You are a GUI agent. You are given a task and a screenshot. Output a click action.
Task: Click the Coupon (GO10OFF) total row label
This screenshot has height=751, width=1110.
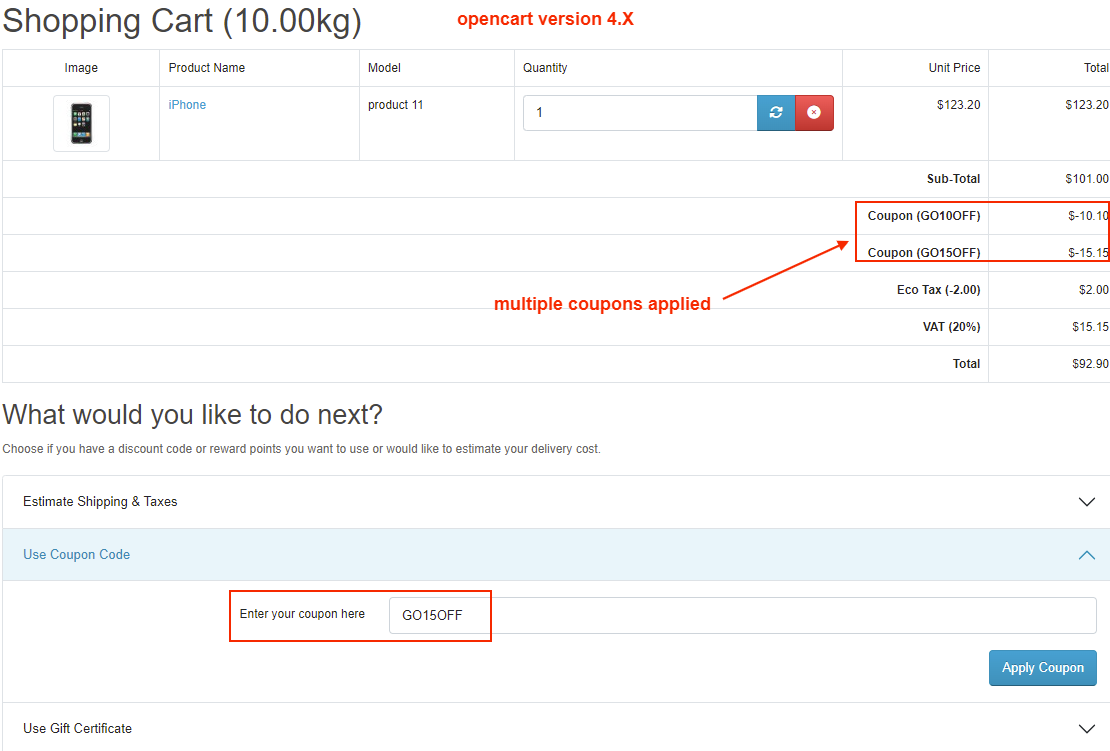coord(924,216)
